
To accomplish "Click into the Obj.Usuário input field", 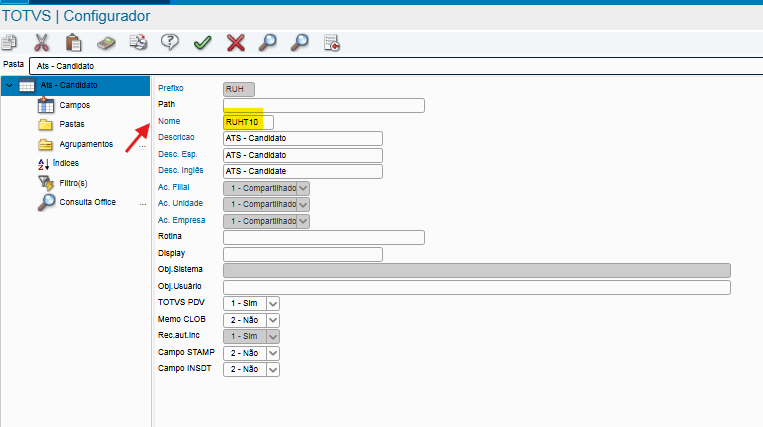I will (x=477, y=287).
